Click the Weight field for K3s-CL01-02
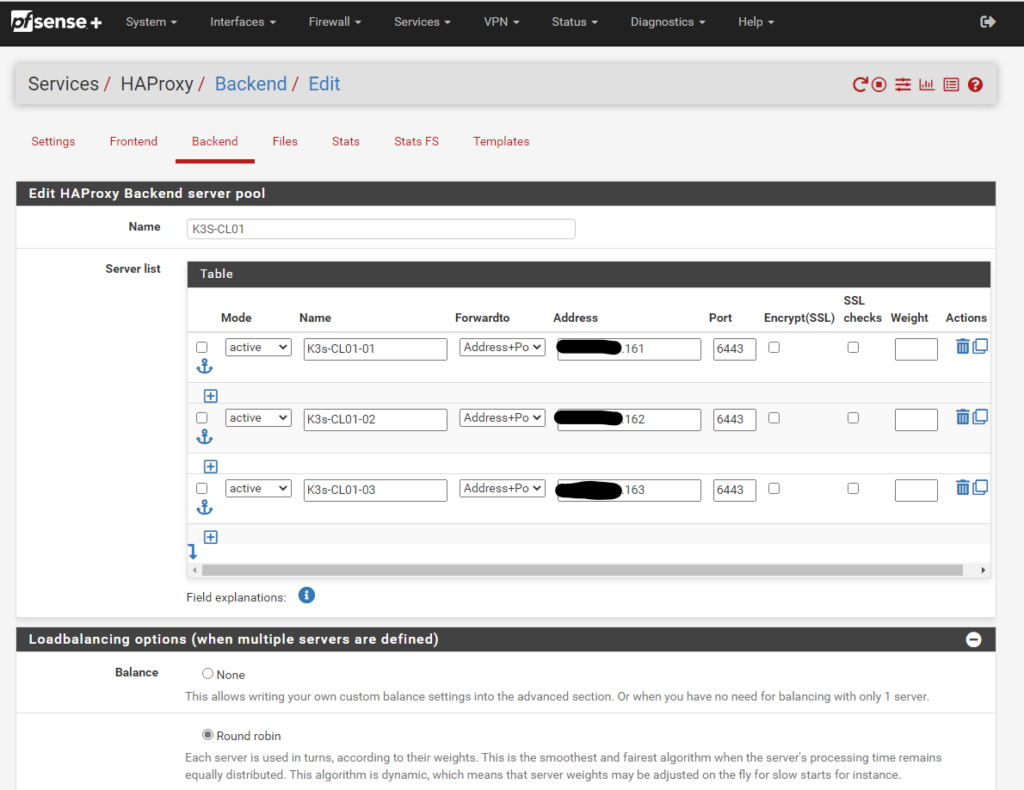 click(x=916, y=419)
